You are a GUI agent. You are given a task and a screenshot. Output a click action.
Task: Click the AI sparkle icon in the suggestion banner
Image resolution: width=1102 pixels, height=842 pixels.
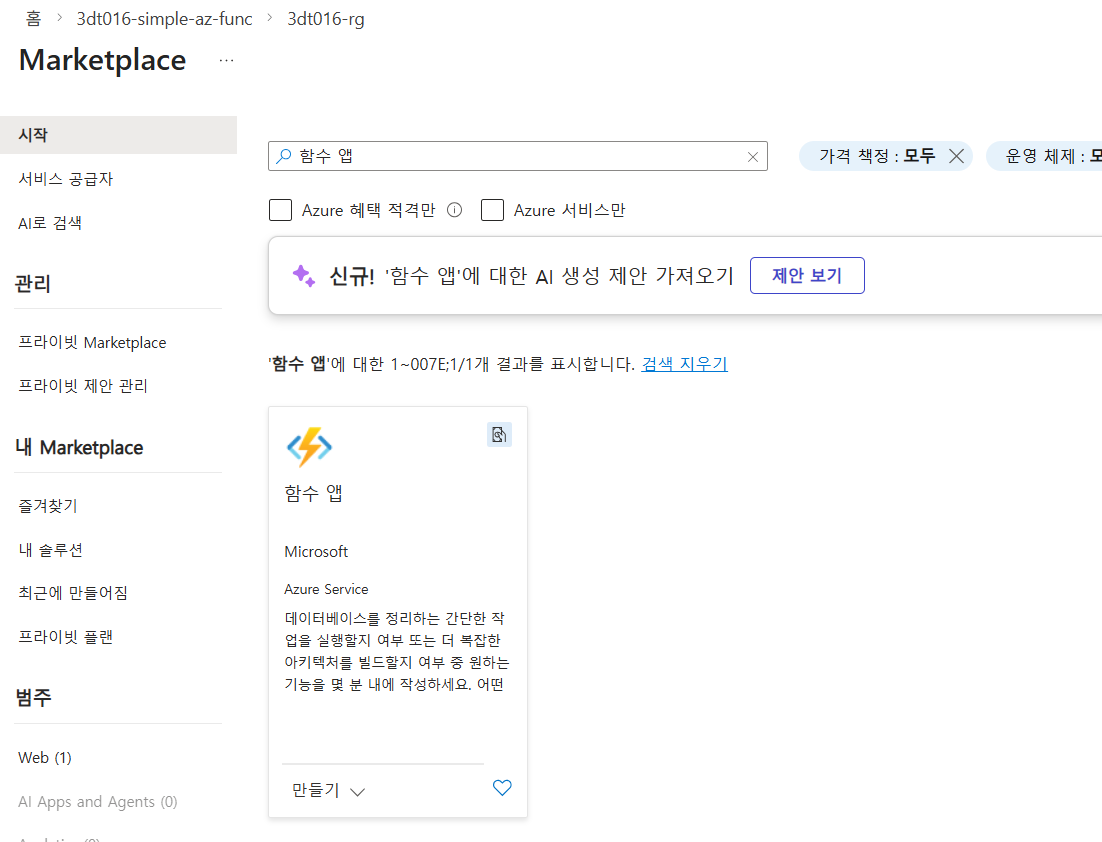(304, 276)
